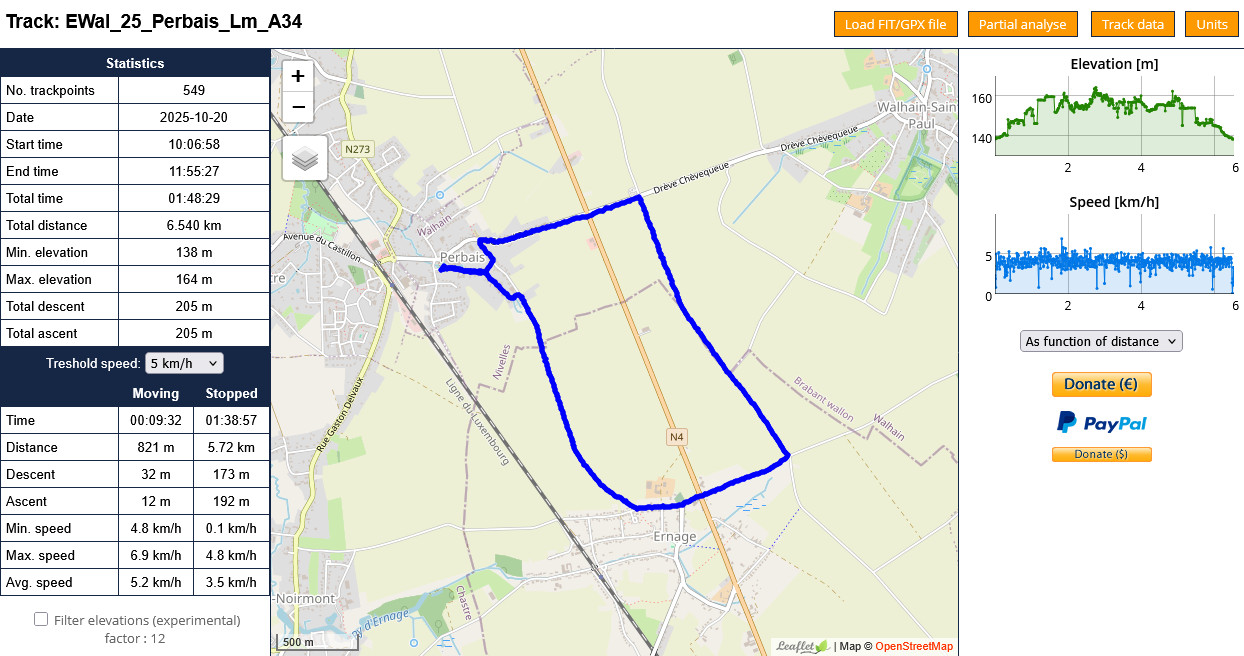Donate in euros

click(x=1101, y=384)
